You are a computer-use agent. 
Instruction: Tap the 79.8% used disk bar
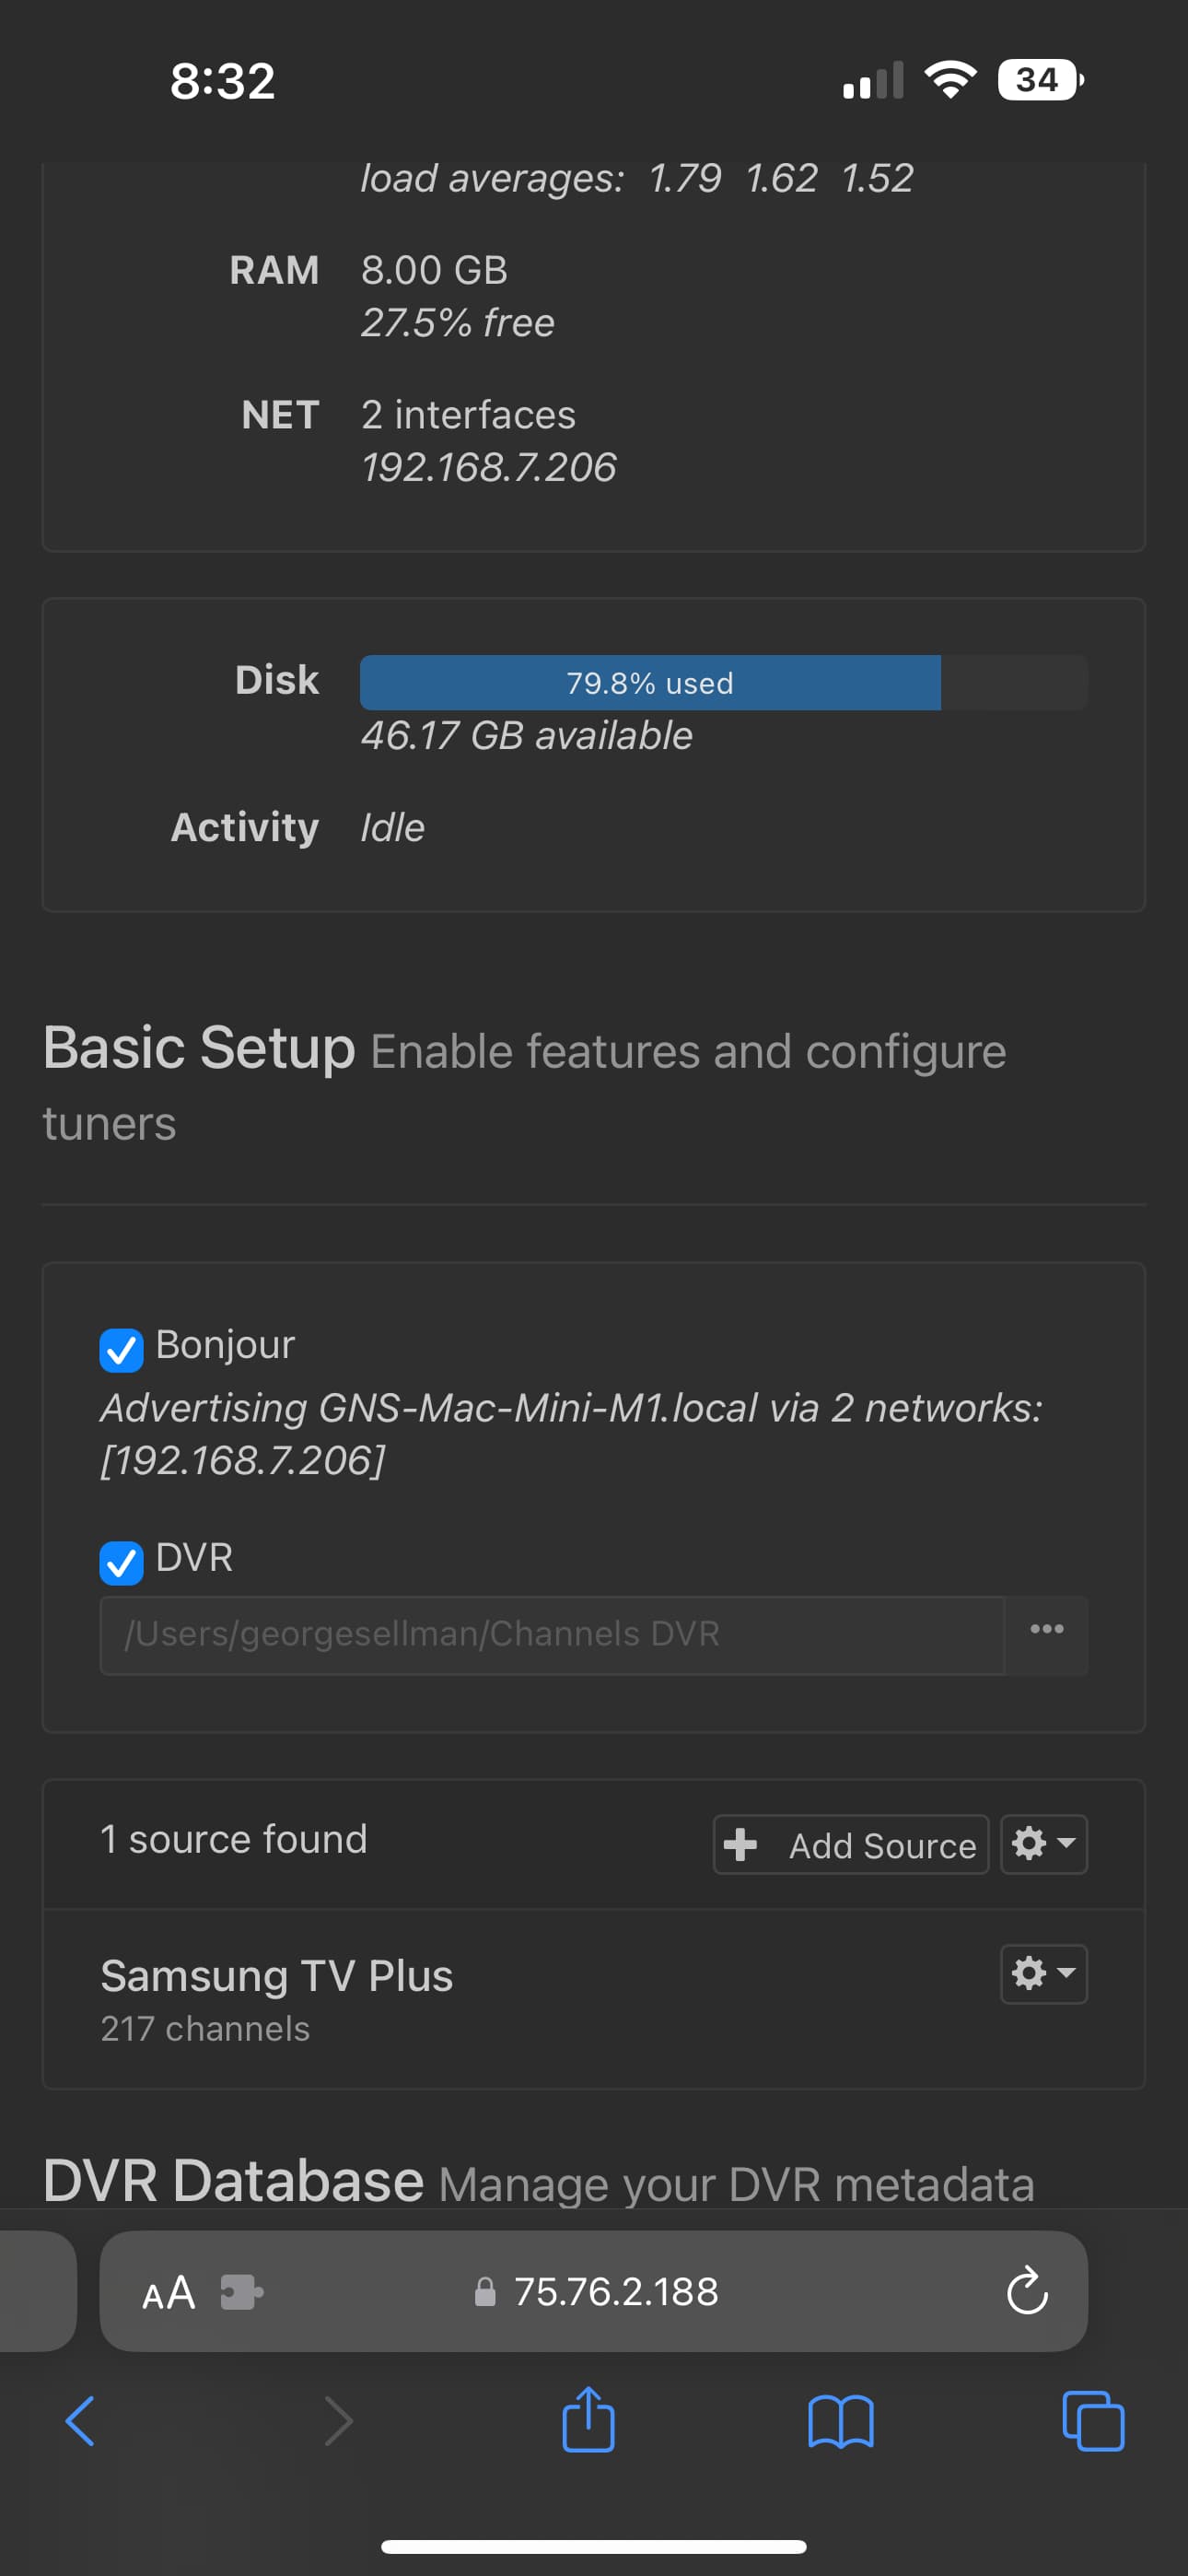(650, 683)
